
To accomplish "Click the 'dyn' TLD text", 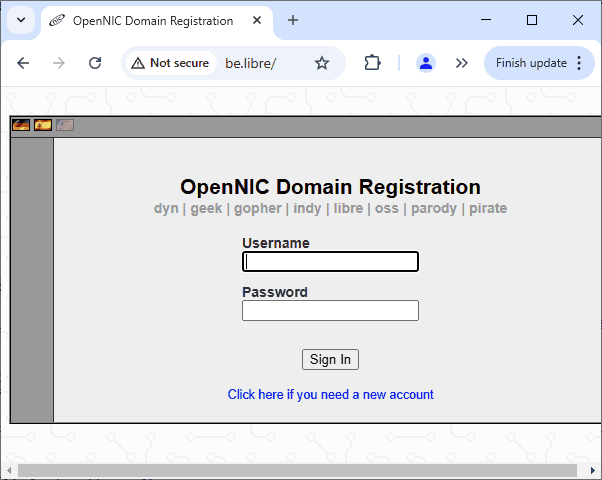I will pos(166,209).
